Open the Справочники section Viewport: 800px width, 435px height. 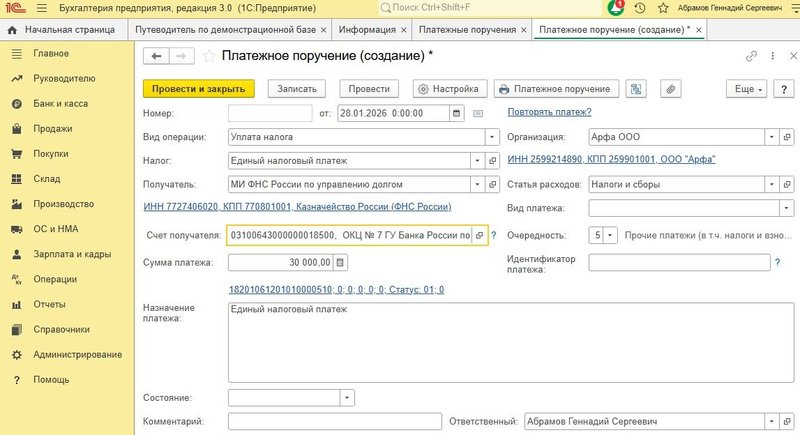pos(61,329)
